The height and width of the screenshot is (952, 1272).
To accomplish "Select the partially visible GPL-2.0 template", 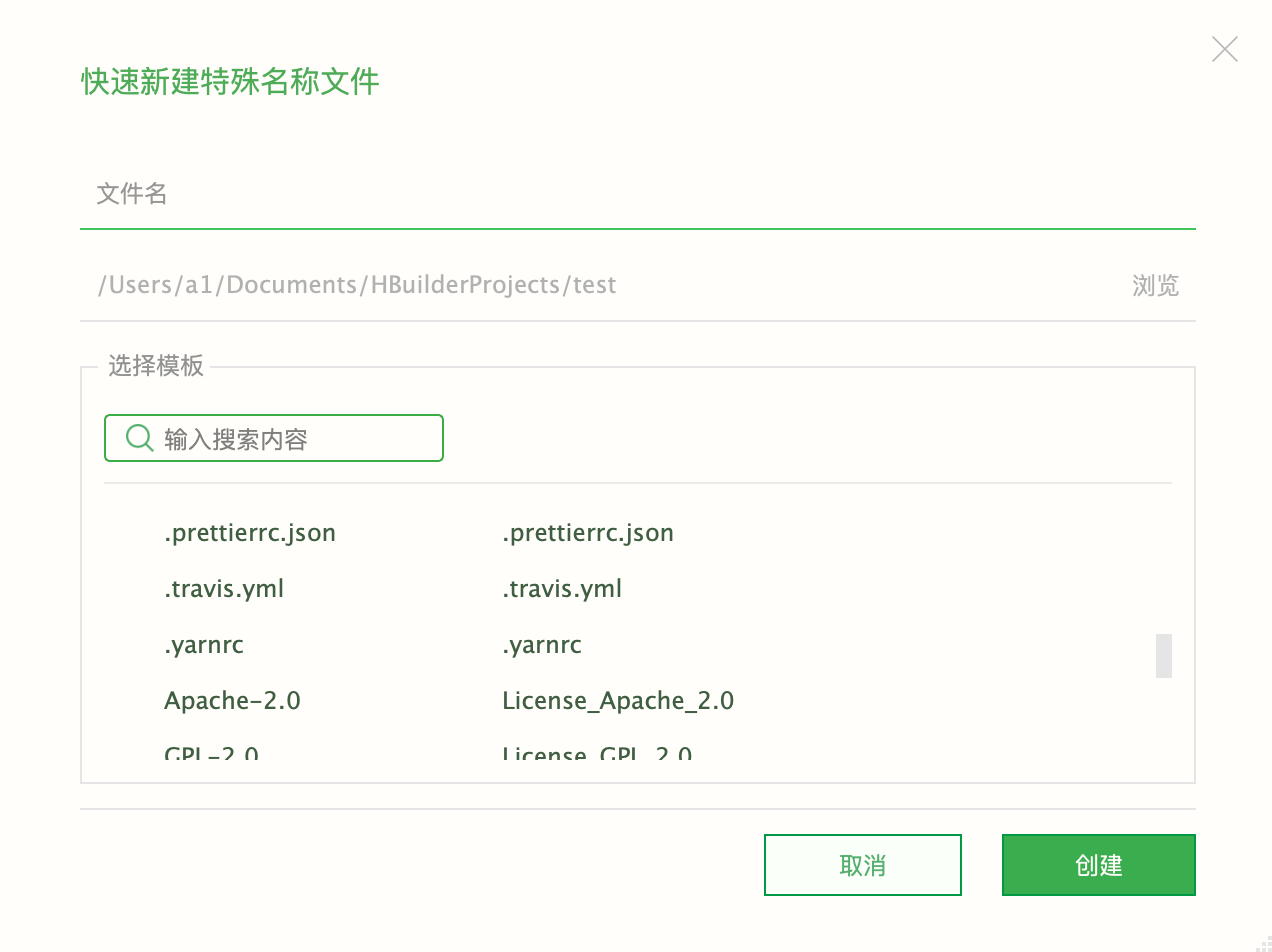I will click(x=212, y=752).
